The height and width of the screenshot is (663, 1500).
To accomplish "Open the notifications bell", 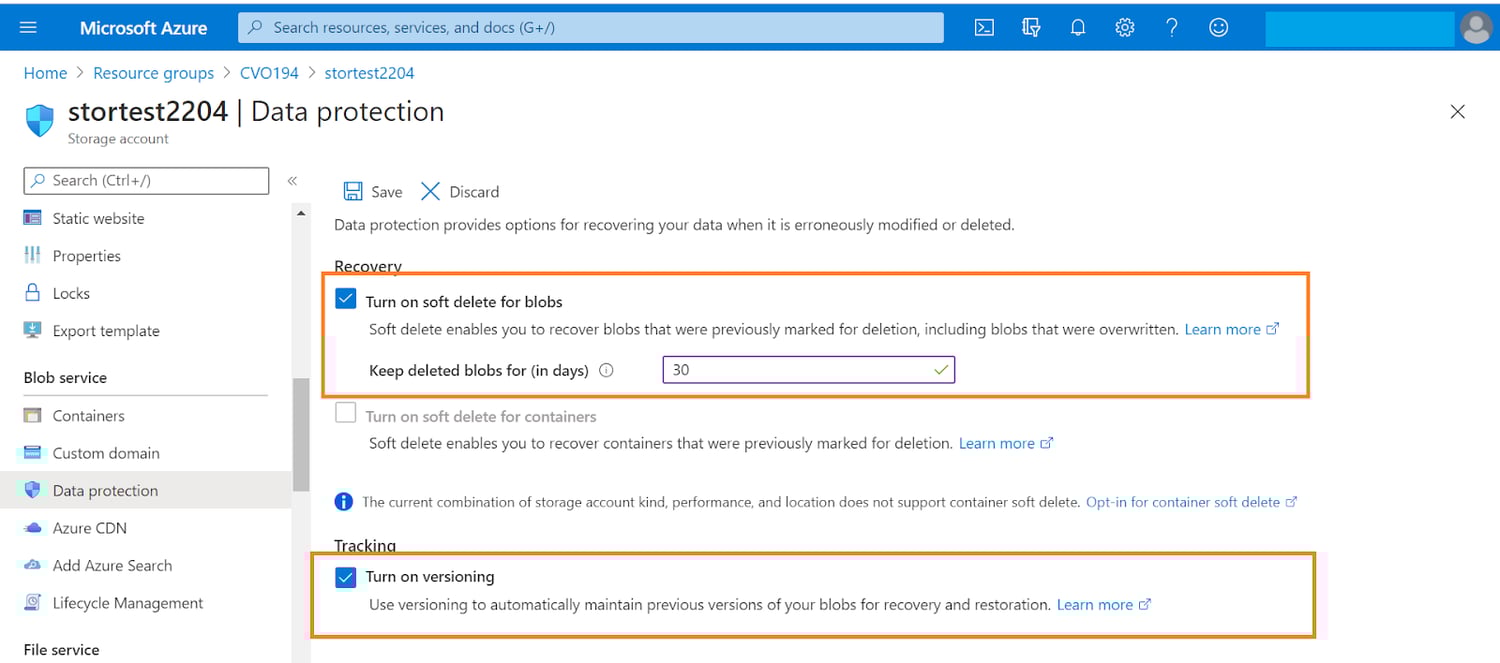I will [1078, 27].
